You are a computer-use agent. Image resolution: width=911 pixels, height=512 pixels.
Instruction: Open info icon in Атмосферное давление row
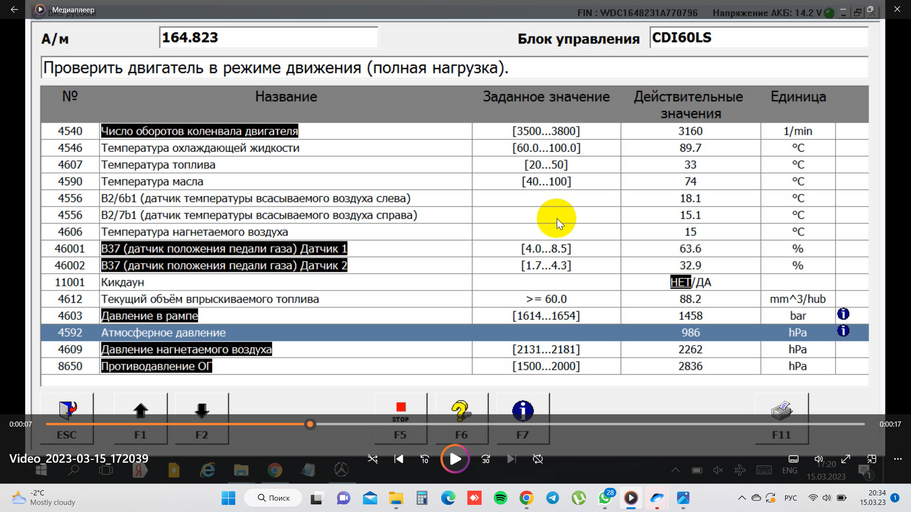click(x=843, y=332)
